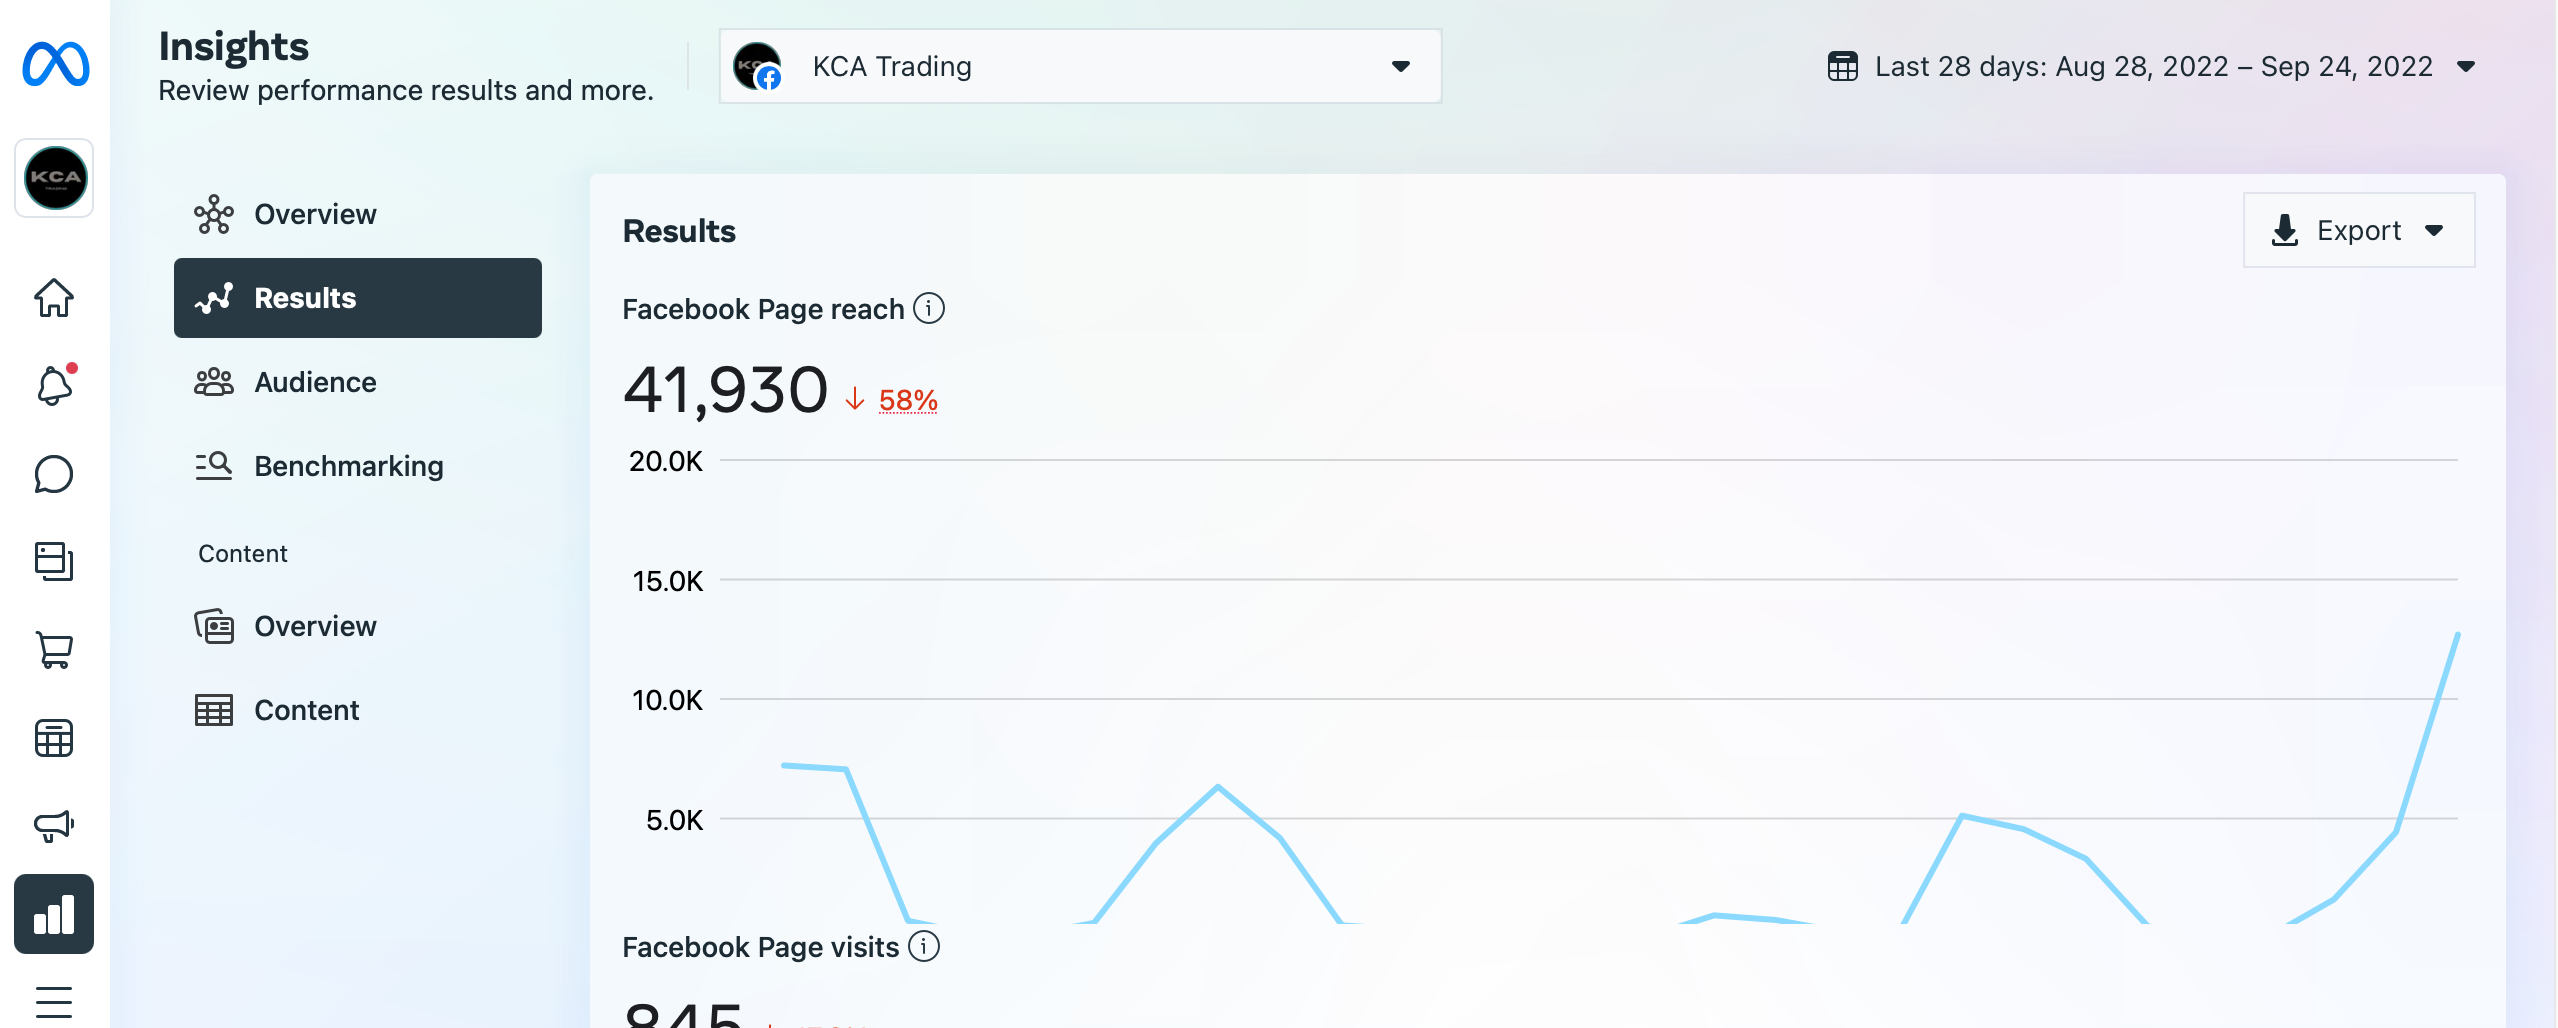This screenshot has width=2558, height=1028.
Task: Open the Ads megaphone icon
Action: click(x=54, y=826)
